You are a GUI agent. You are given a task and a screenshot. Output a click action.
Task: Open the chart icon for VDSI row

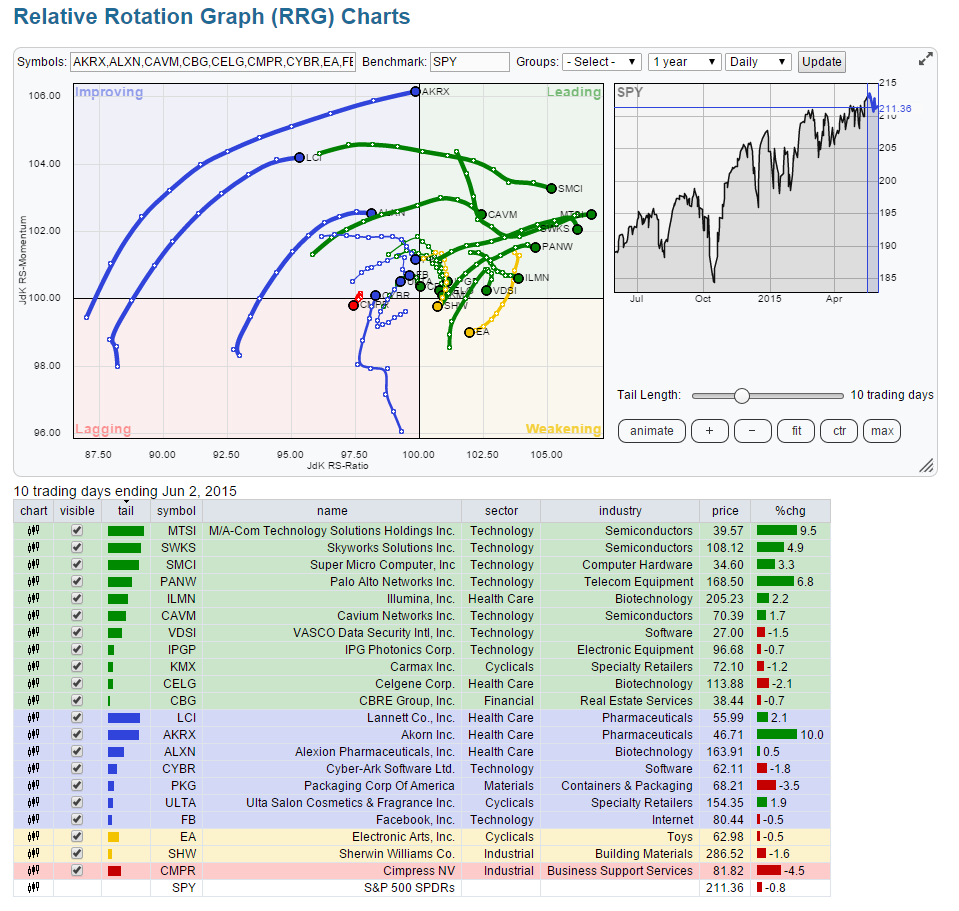pos(34,633)
